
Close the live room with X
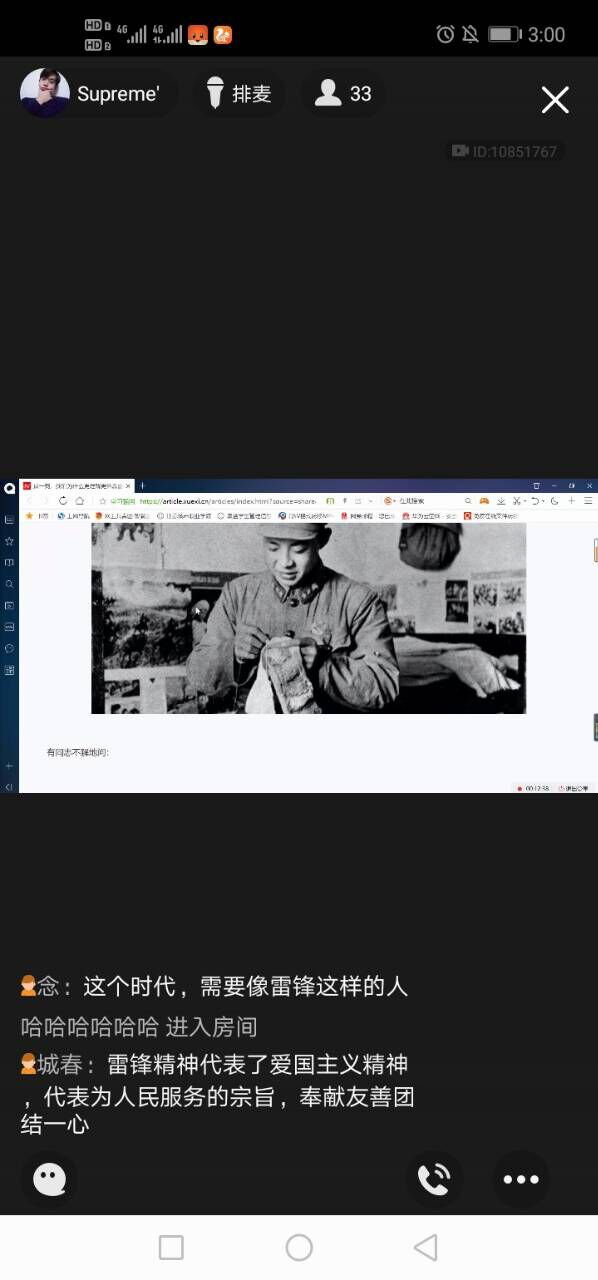tap(555, 99)
